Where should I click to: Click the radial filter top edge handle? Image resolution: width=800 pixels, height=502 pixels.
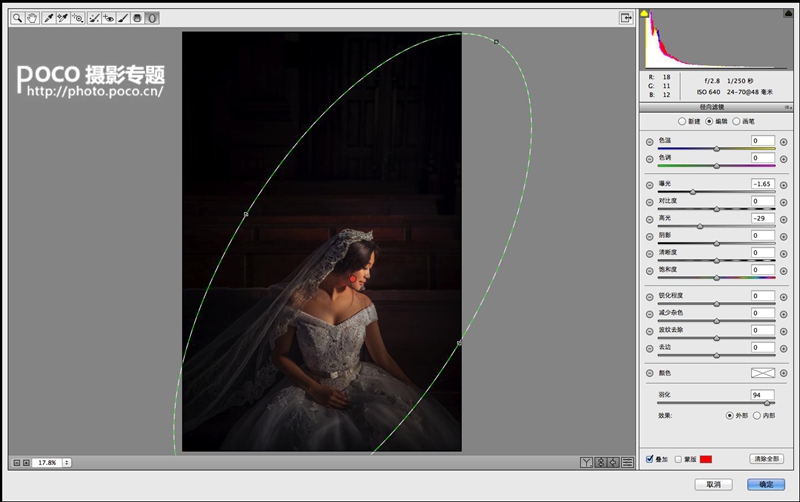(x=496, y=42)
